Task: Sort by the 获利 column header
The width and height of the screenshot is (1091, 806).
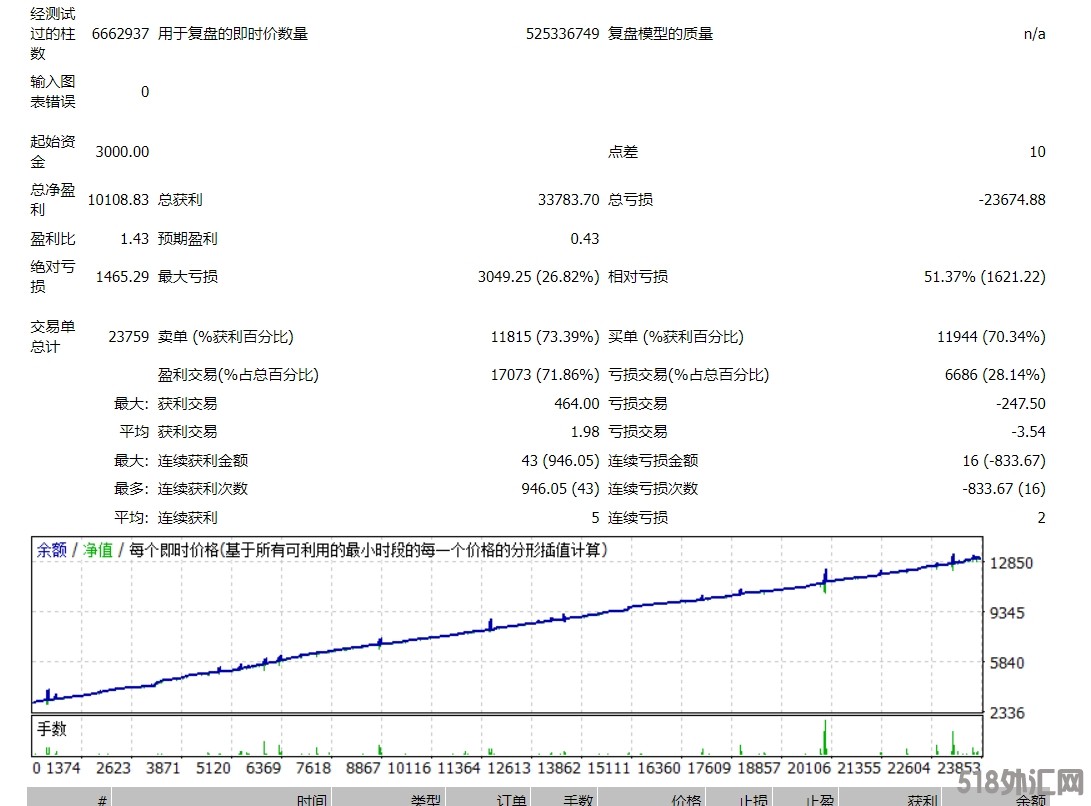Action: point(922,799)
